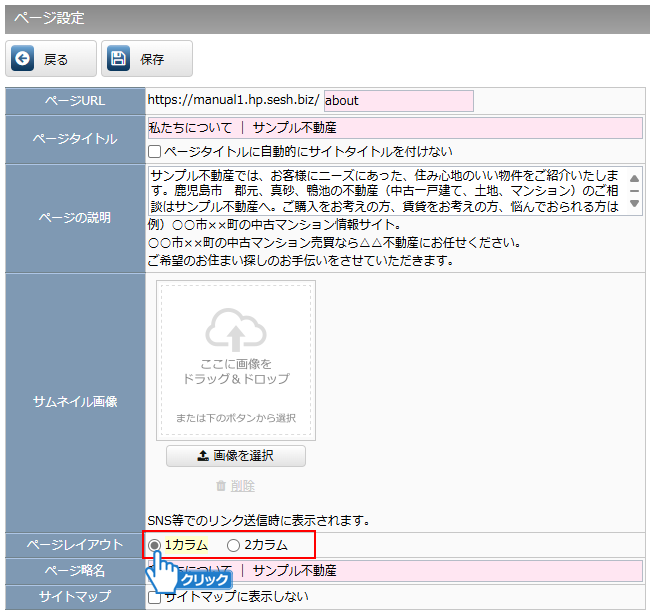The height and width of the screenshot is (615, 650).
Task: Click the 画像を選択 button
Action: pyautogui.click(x=236, y=456)
